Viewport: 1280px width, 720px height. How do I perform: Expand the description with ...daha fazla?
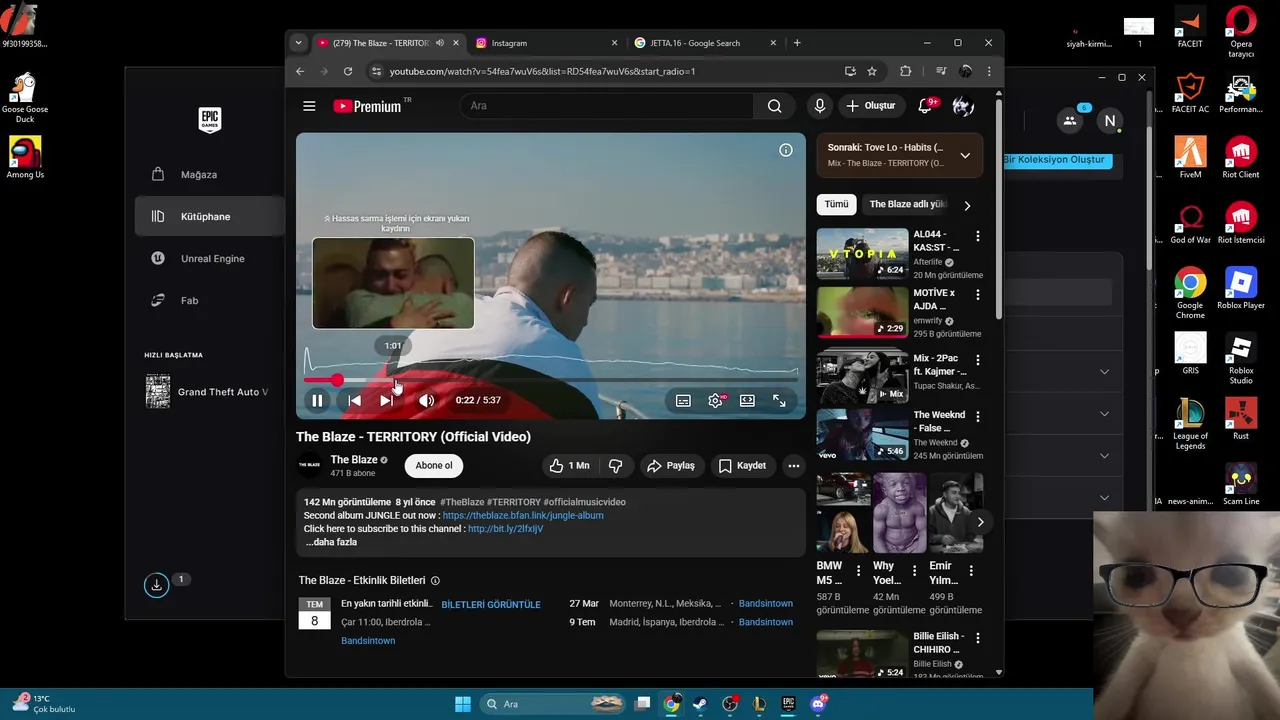click(x=331, y=542)
